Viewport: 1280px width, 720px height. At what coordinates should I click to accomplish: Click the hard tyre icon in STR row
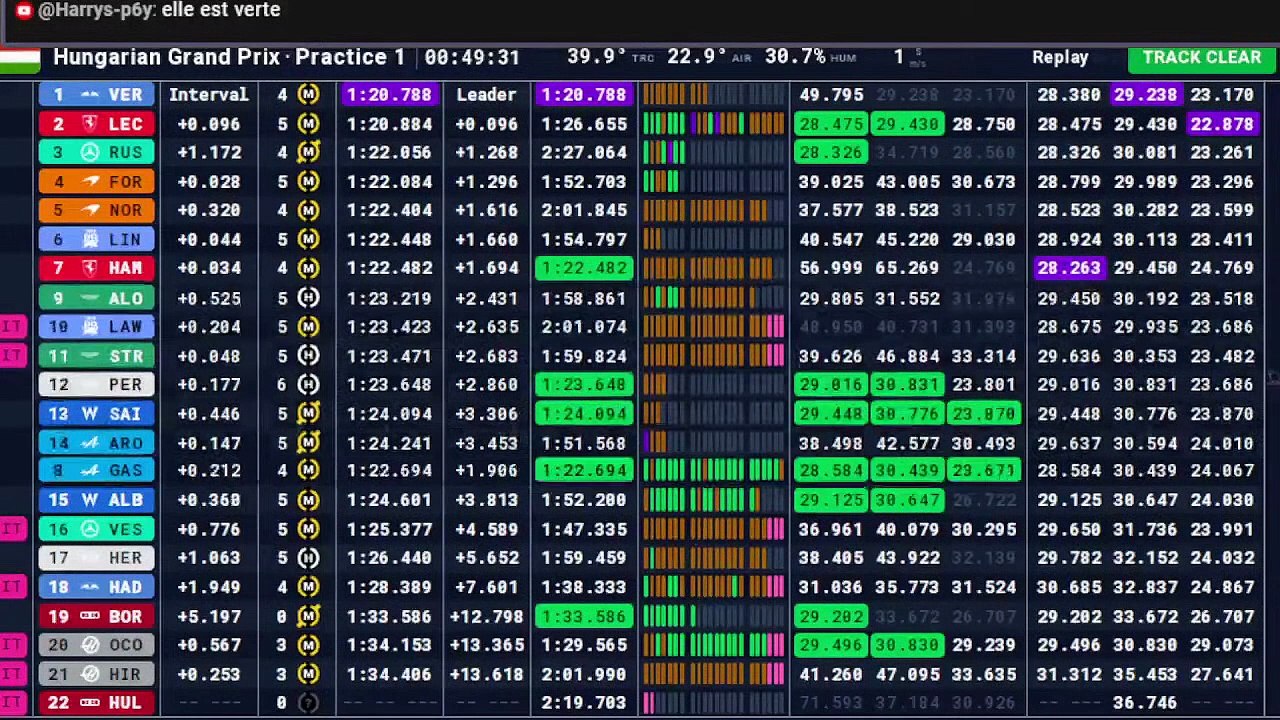(x=308, y=356)
